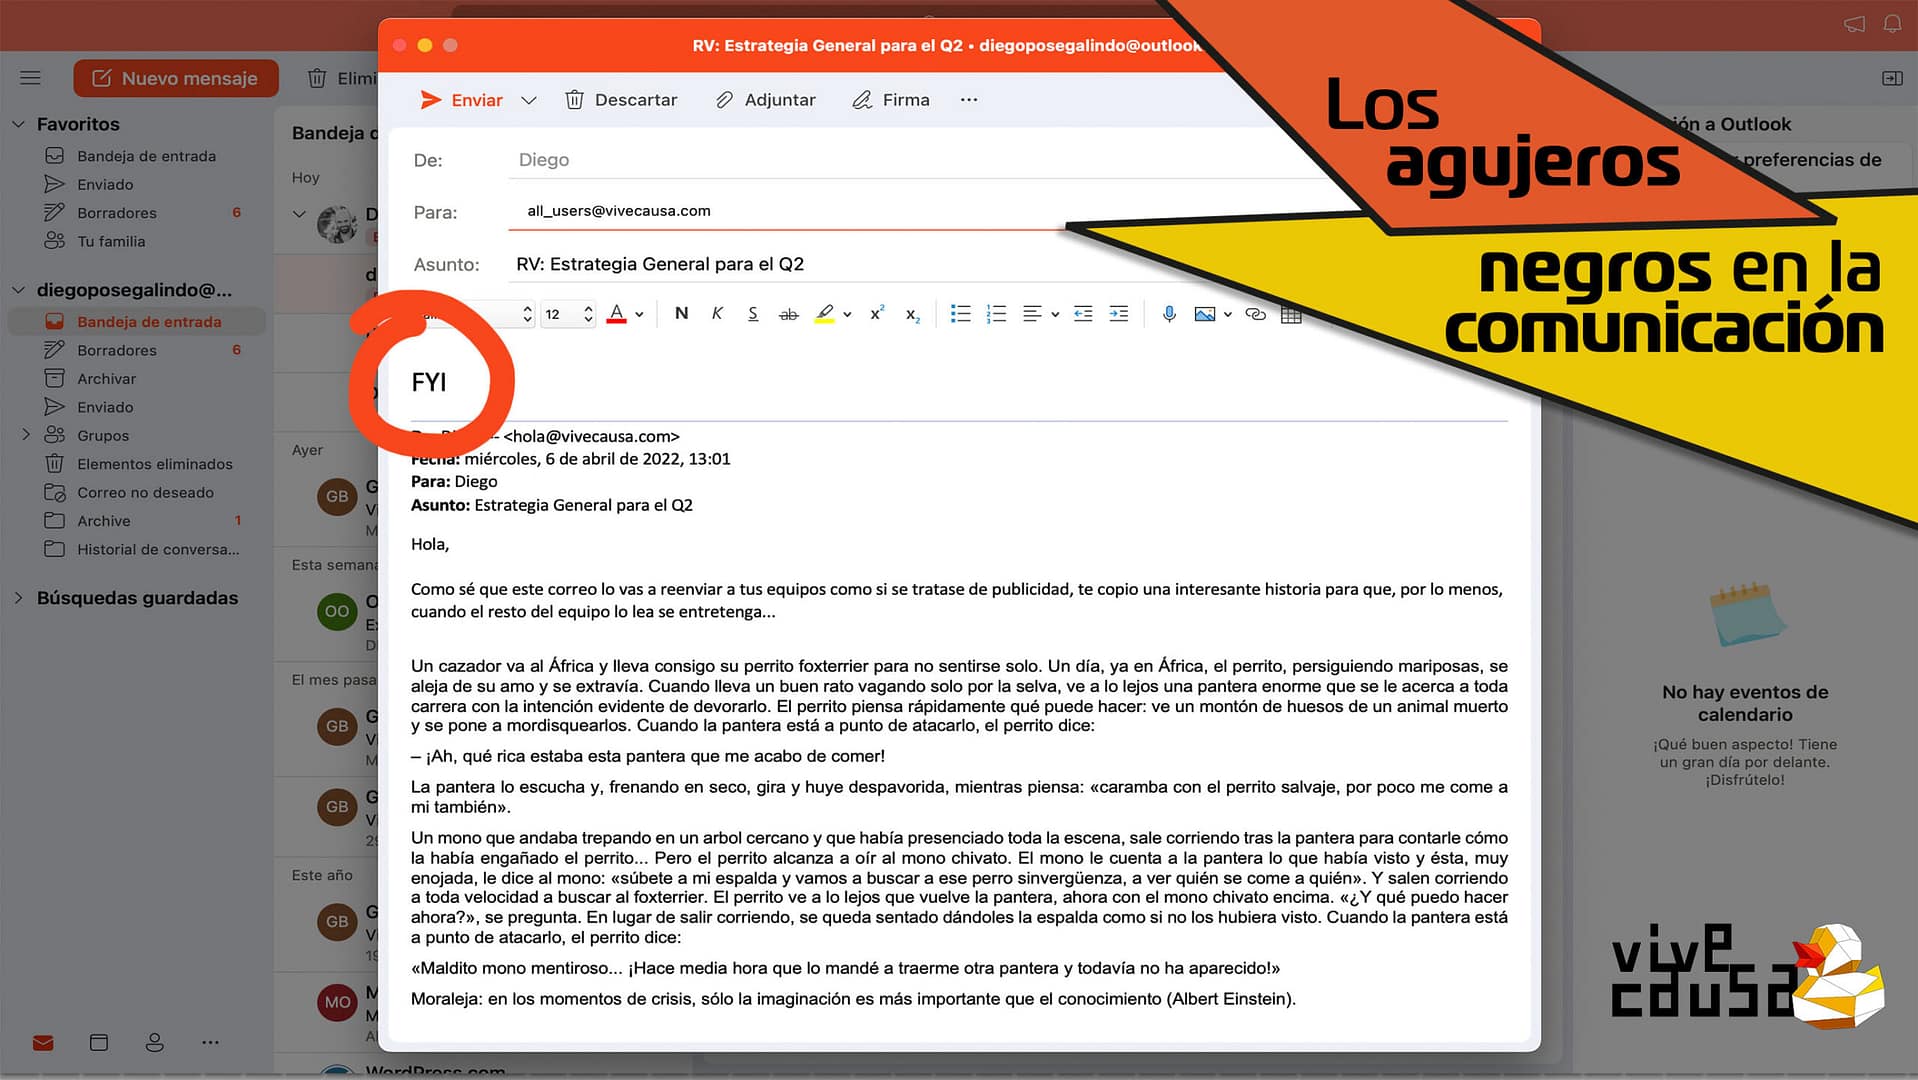Increase the font size with the stepper
Screen dimensions: 1918x1080
[587, 308]
